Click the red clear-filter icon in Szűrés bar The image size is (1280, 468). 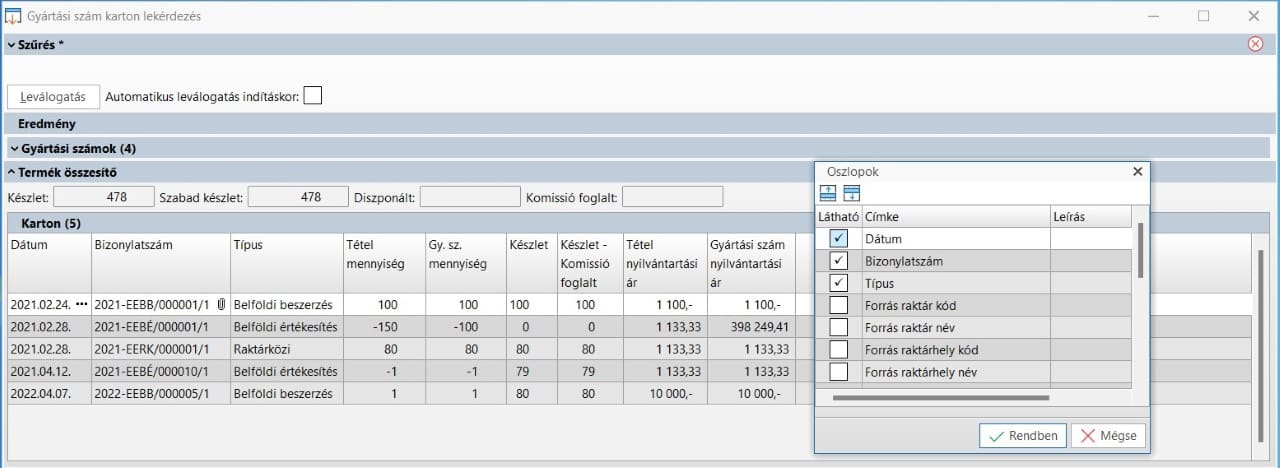coord(1255,44)
